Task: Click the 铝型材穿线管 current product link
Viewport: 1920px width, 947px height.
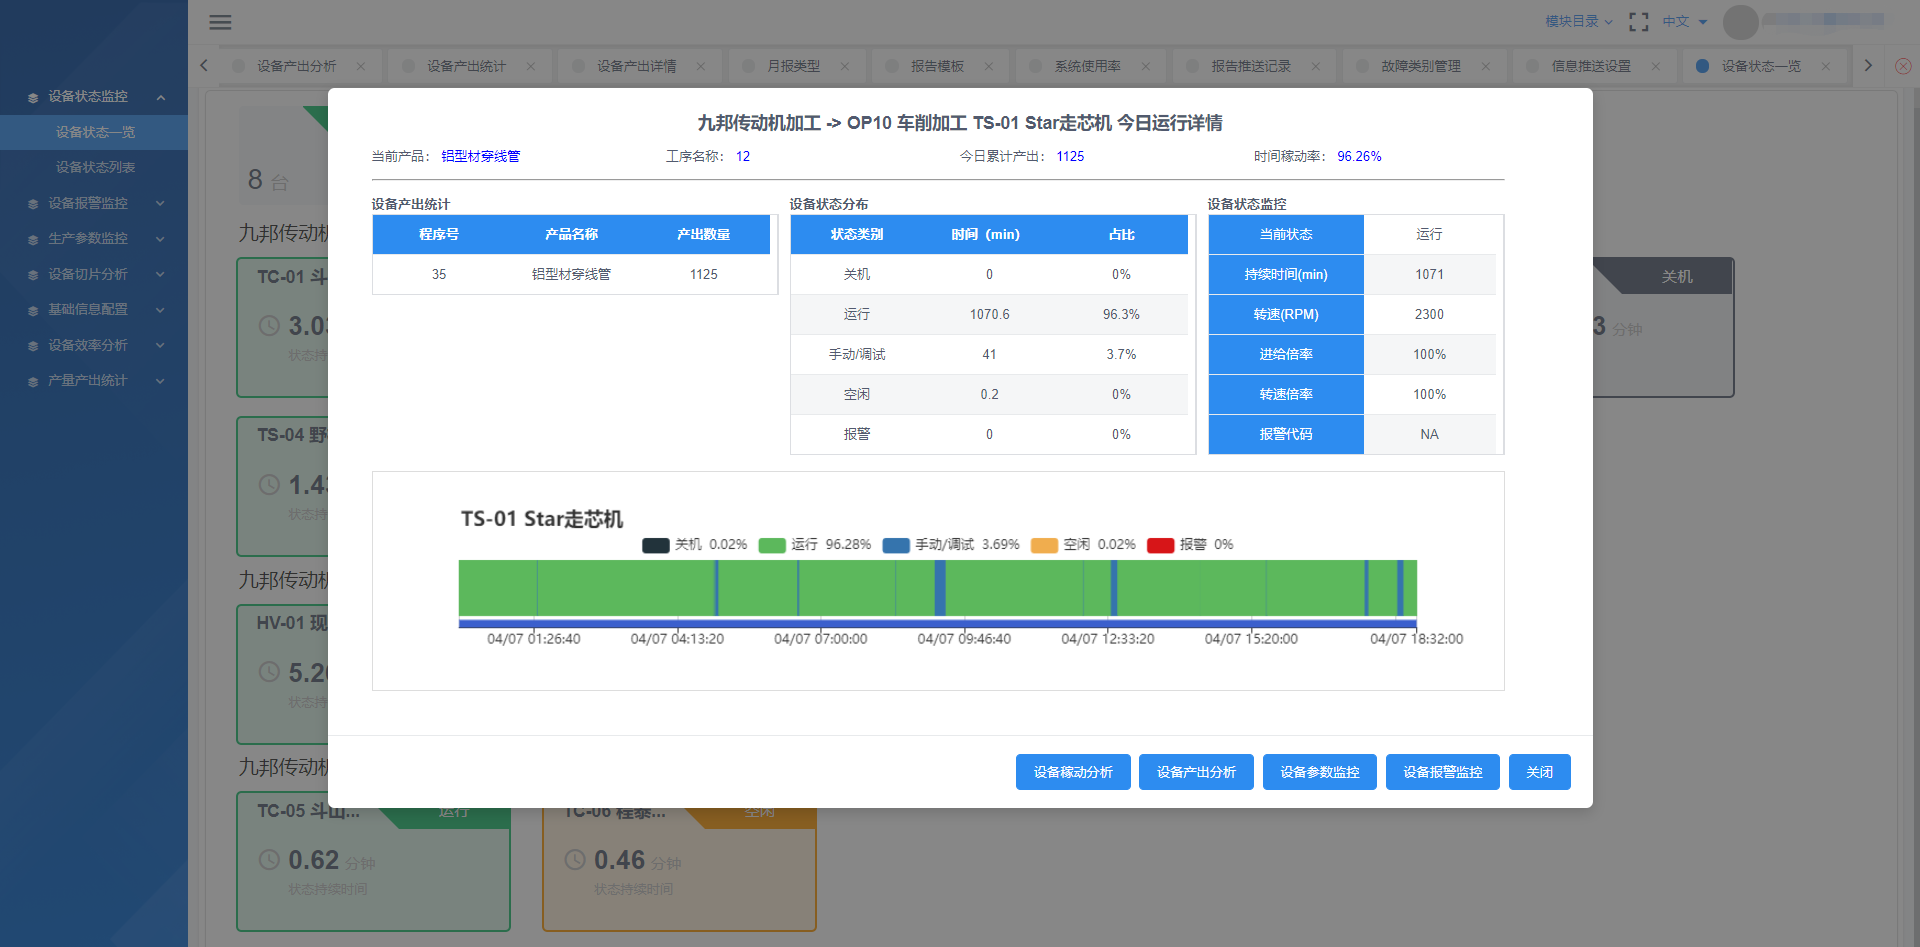Action: 480,156
